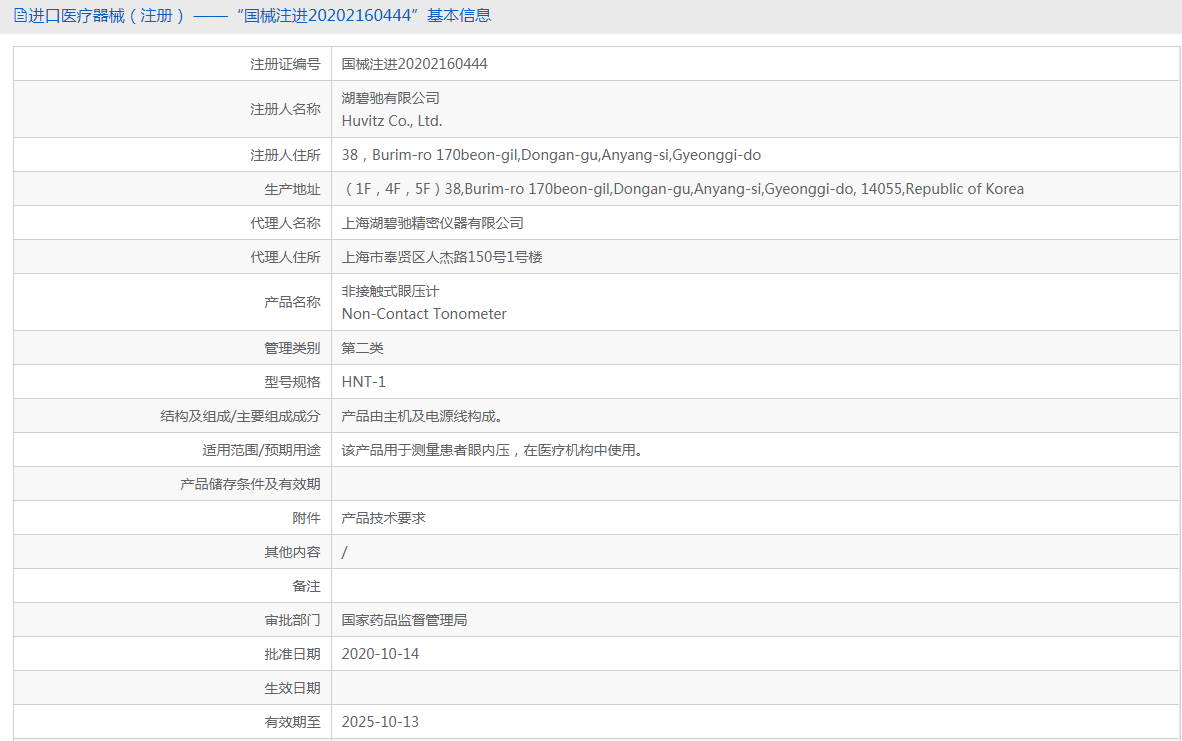1182x741 pixels.
Task: Select the 管理类别 row label
Action: (x=292, y=348)
